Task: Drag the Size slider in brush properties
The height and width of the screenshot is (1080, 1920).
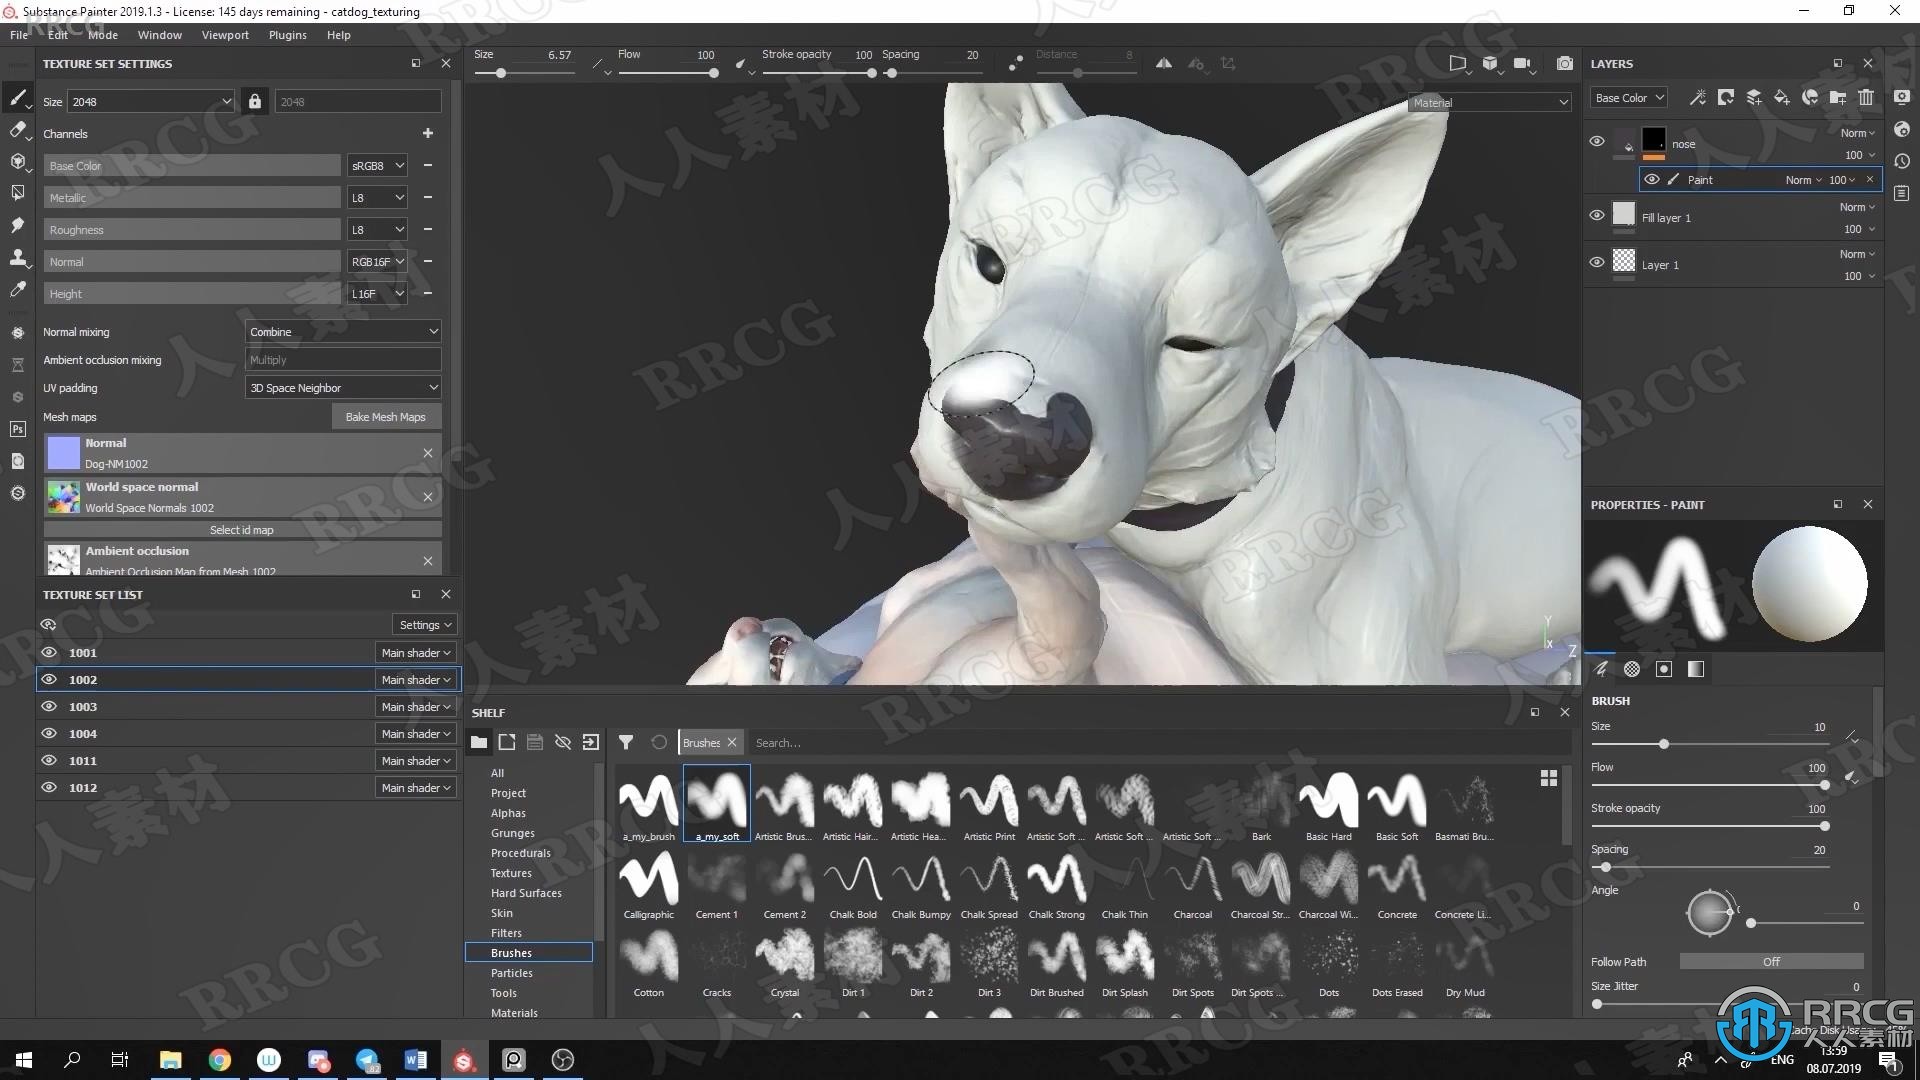Action: (x=1663, y=744)
